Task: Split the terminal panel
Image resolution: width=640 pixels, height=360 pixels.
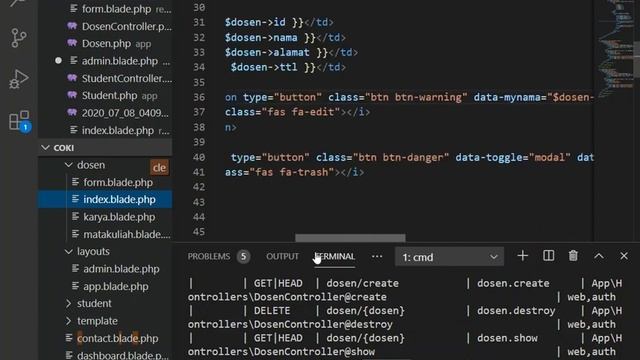Action: (548, 256)
